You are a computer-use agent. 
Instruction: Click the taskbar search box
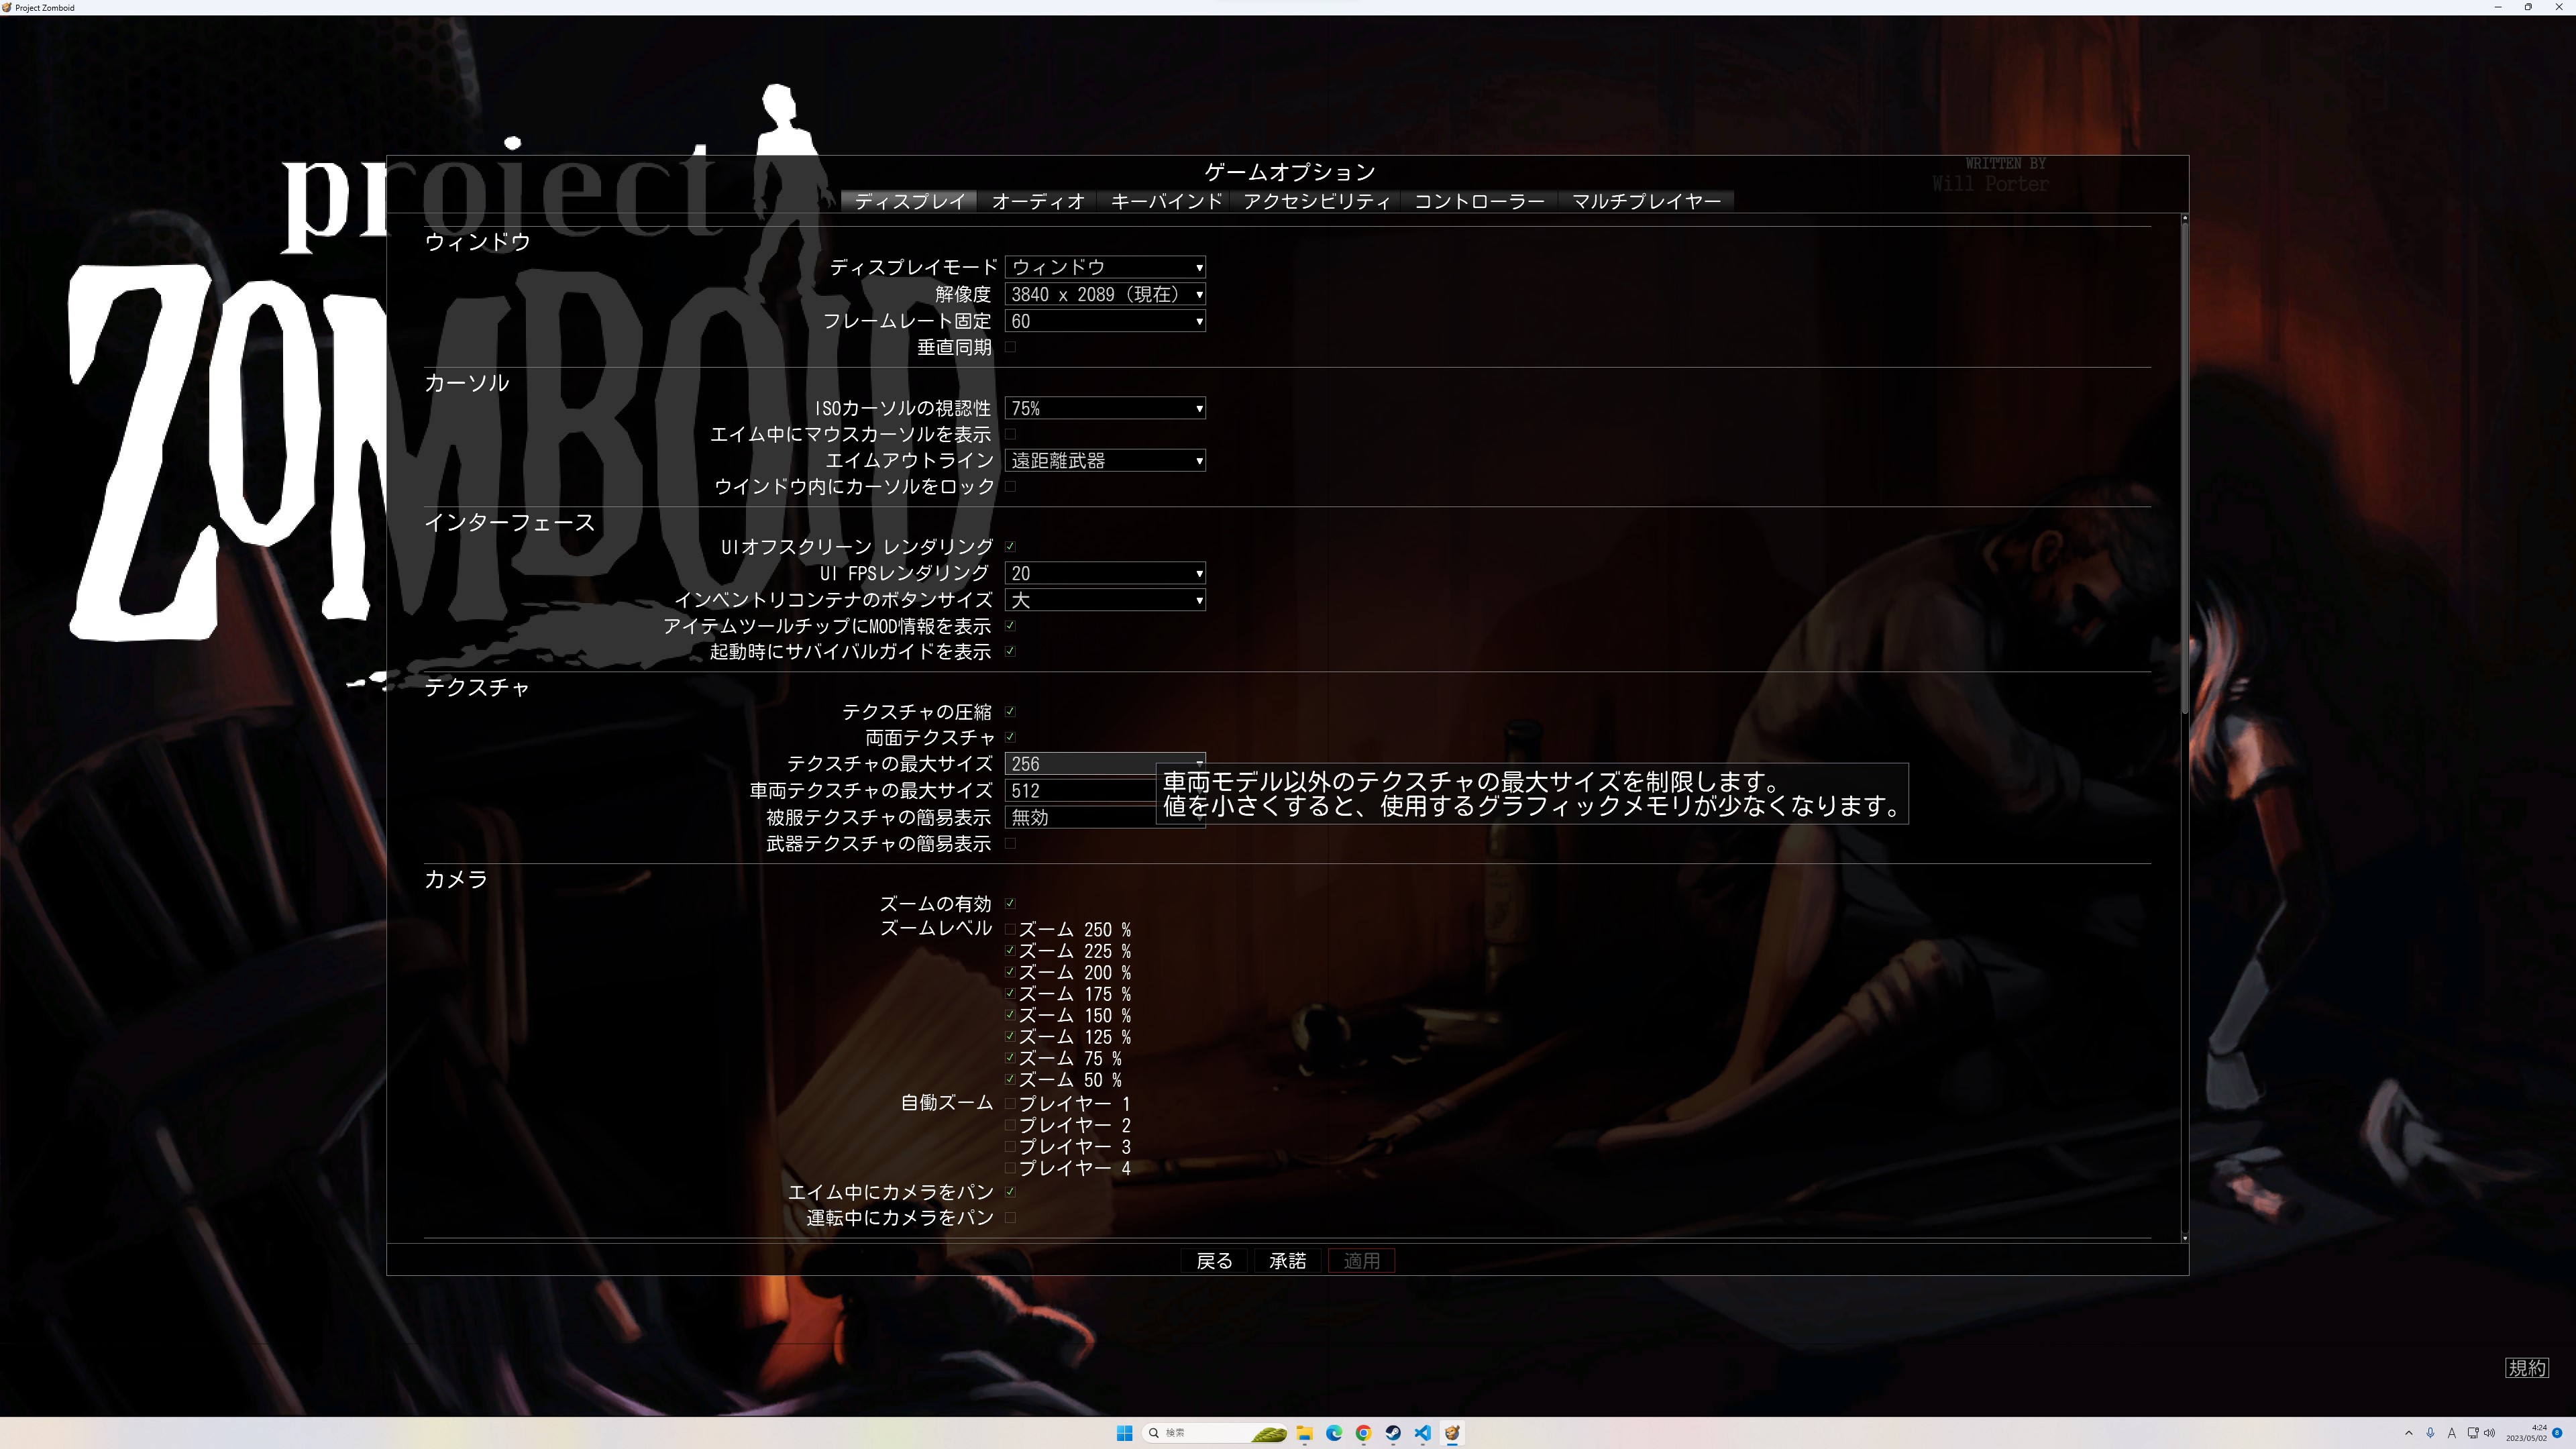[1216, 1433]
